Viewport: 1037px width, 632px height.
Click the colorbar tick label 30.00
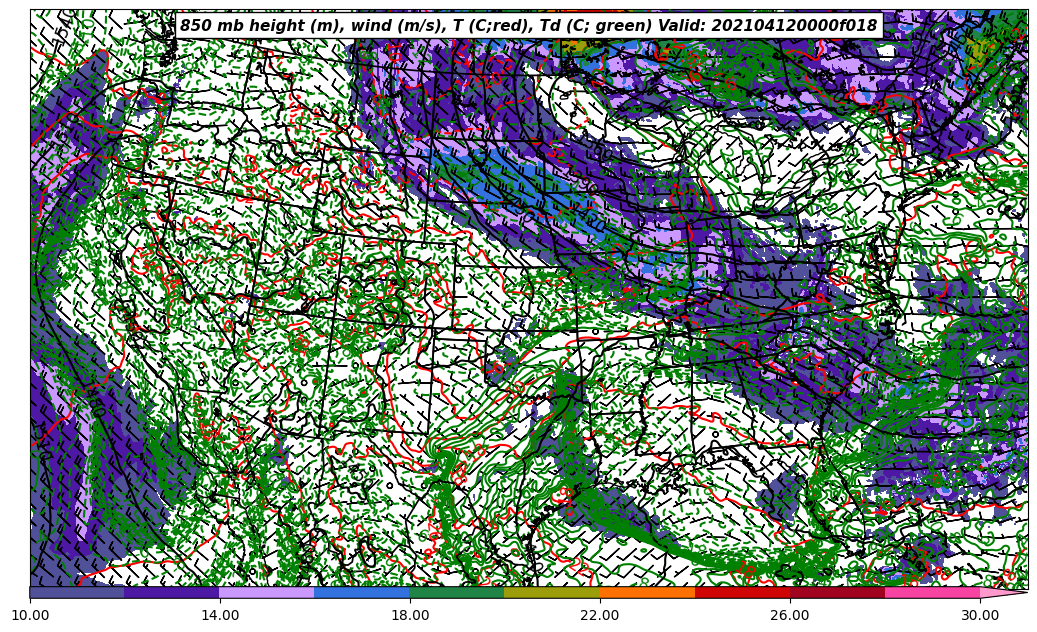click(x=980, y=615)
